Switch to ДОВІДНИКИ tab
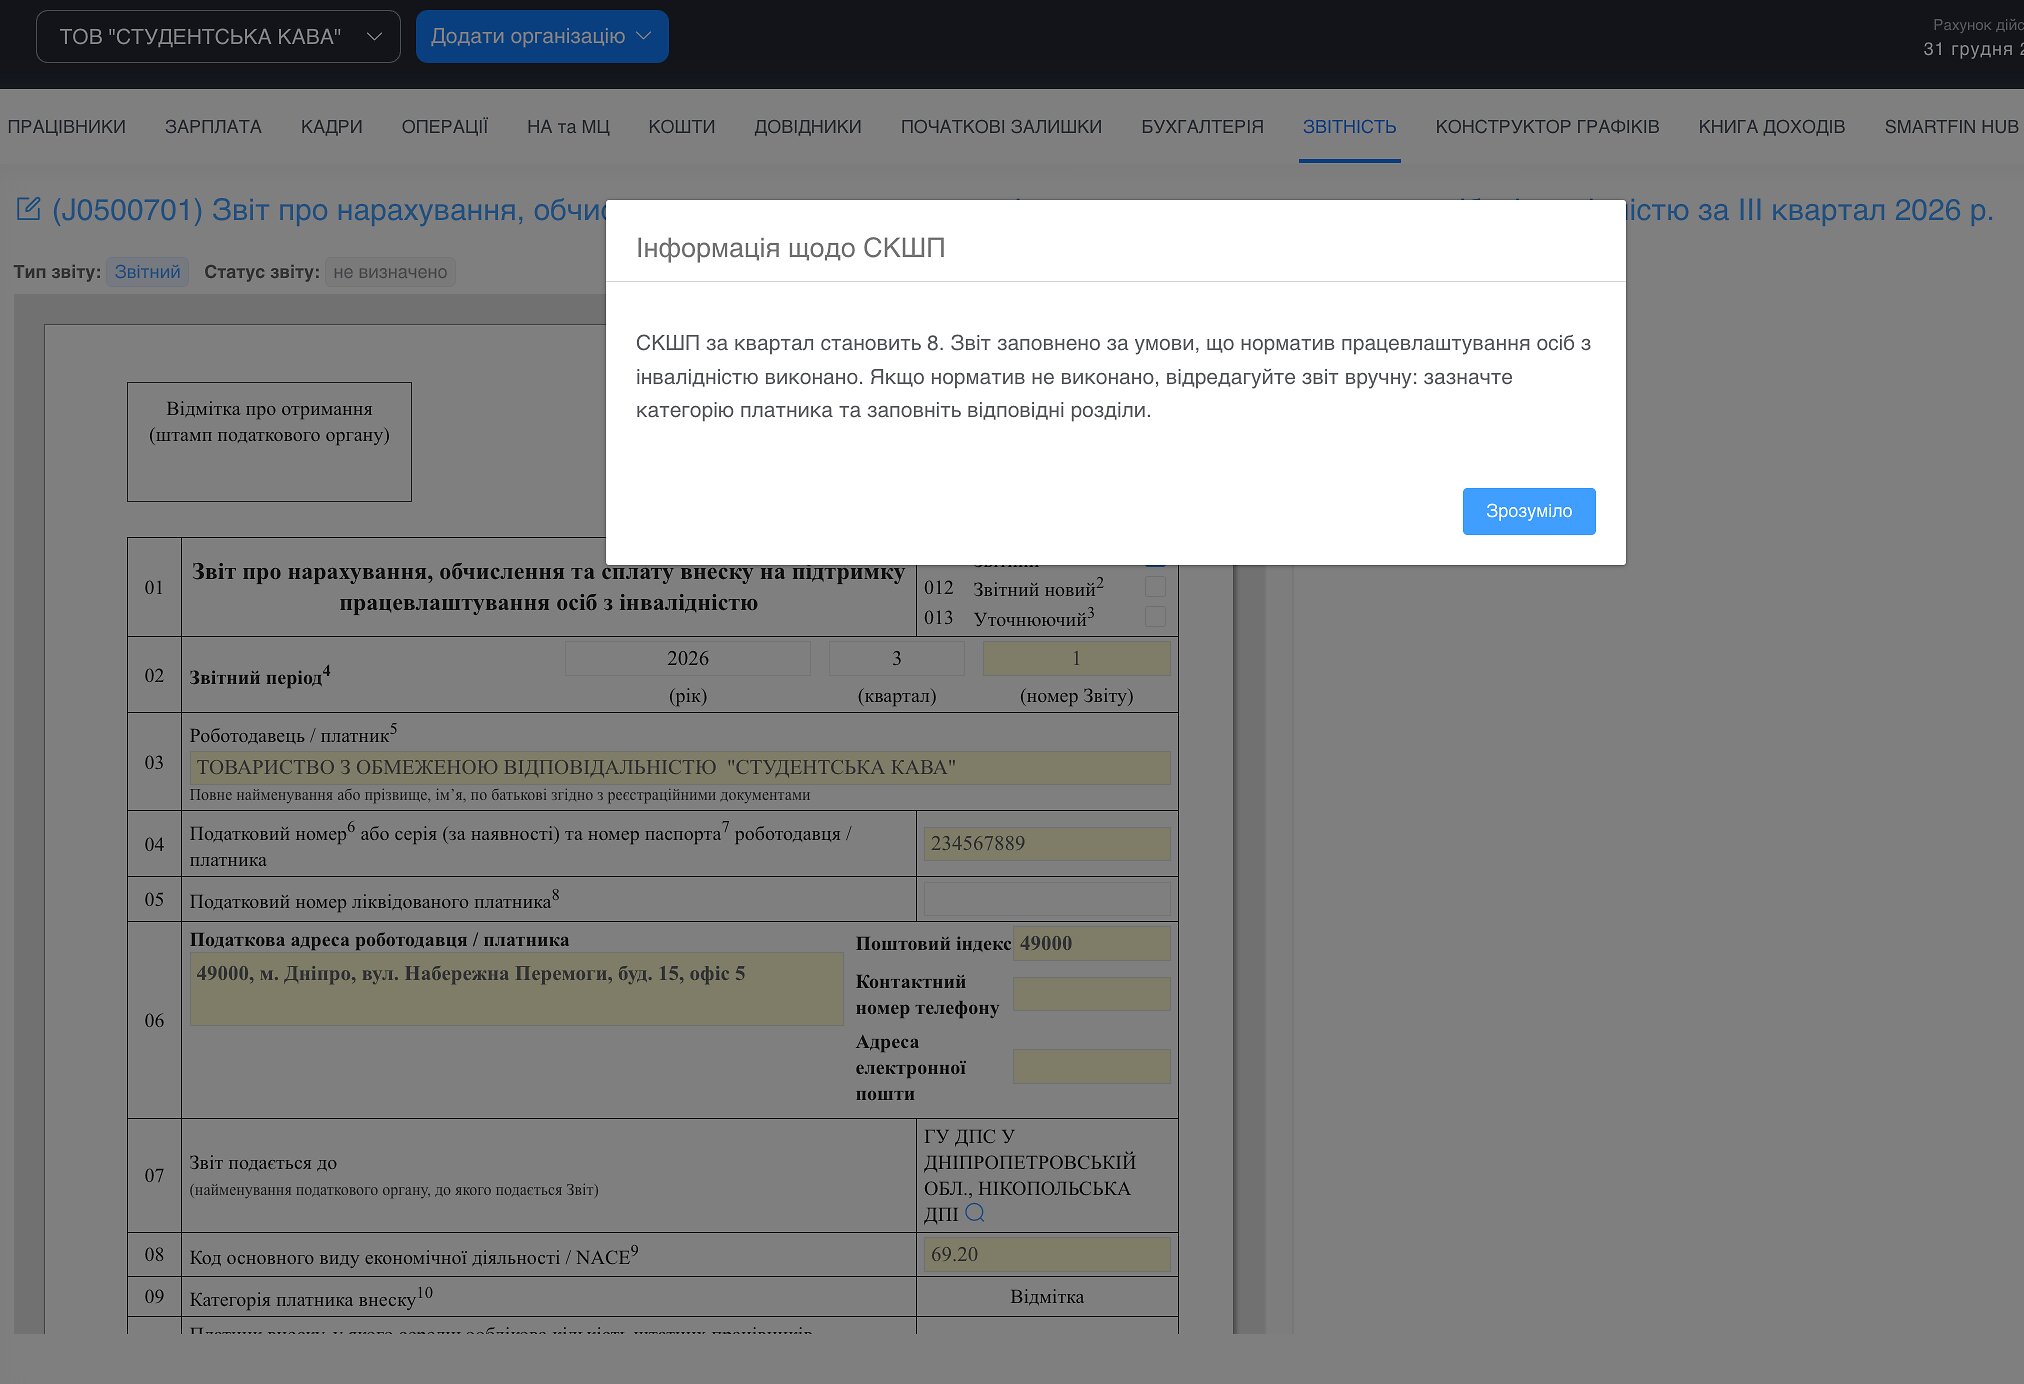 point(808,127)
